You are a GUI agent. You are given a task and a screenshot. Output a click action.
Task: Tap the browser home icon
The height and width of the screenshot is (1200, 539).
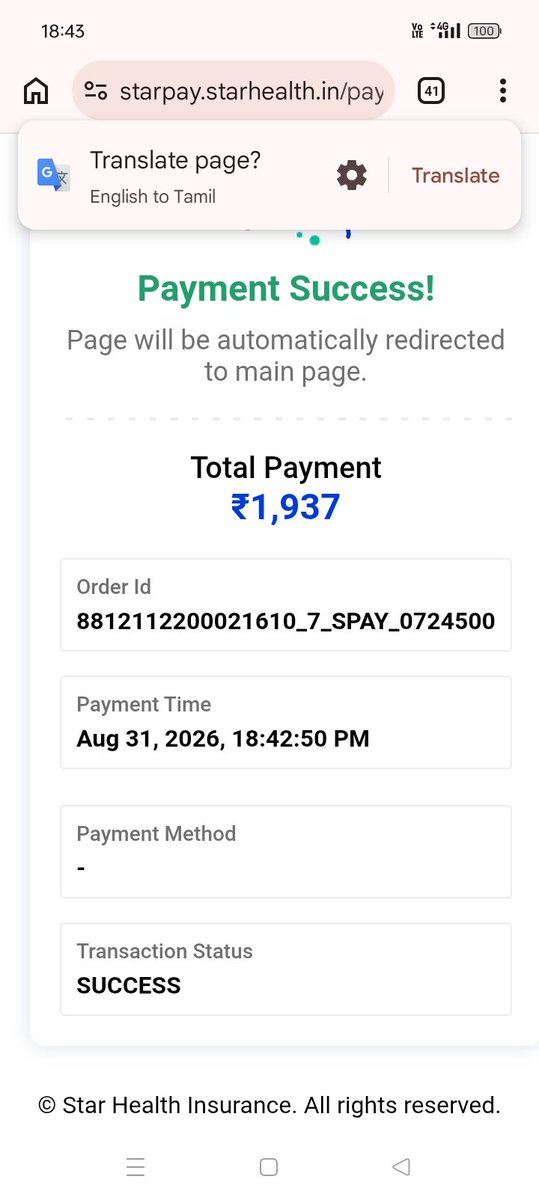pyautogui.click(x=35, y=92)
